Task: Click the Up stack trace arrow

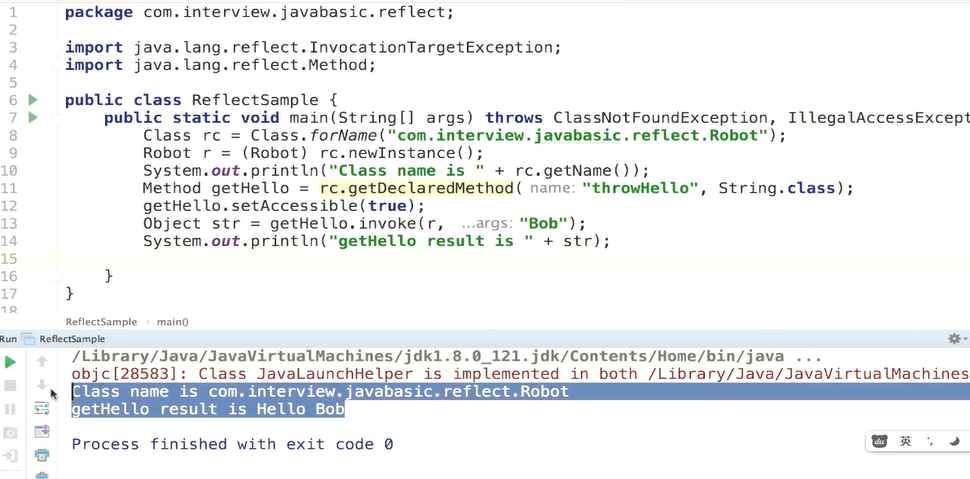Action: pyautogui.click(x=41, y=361)
